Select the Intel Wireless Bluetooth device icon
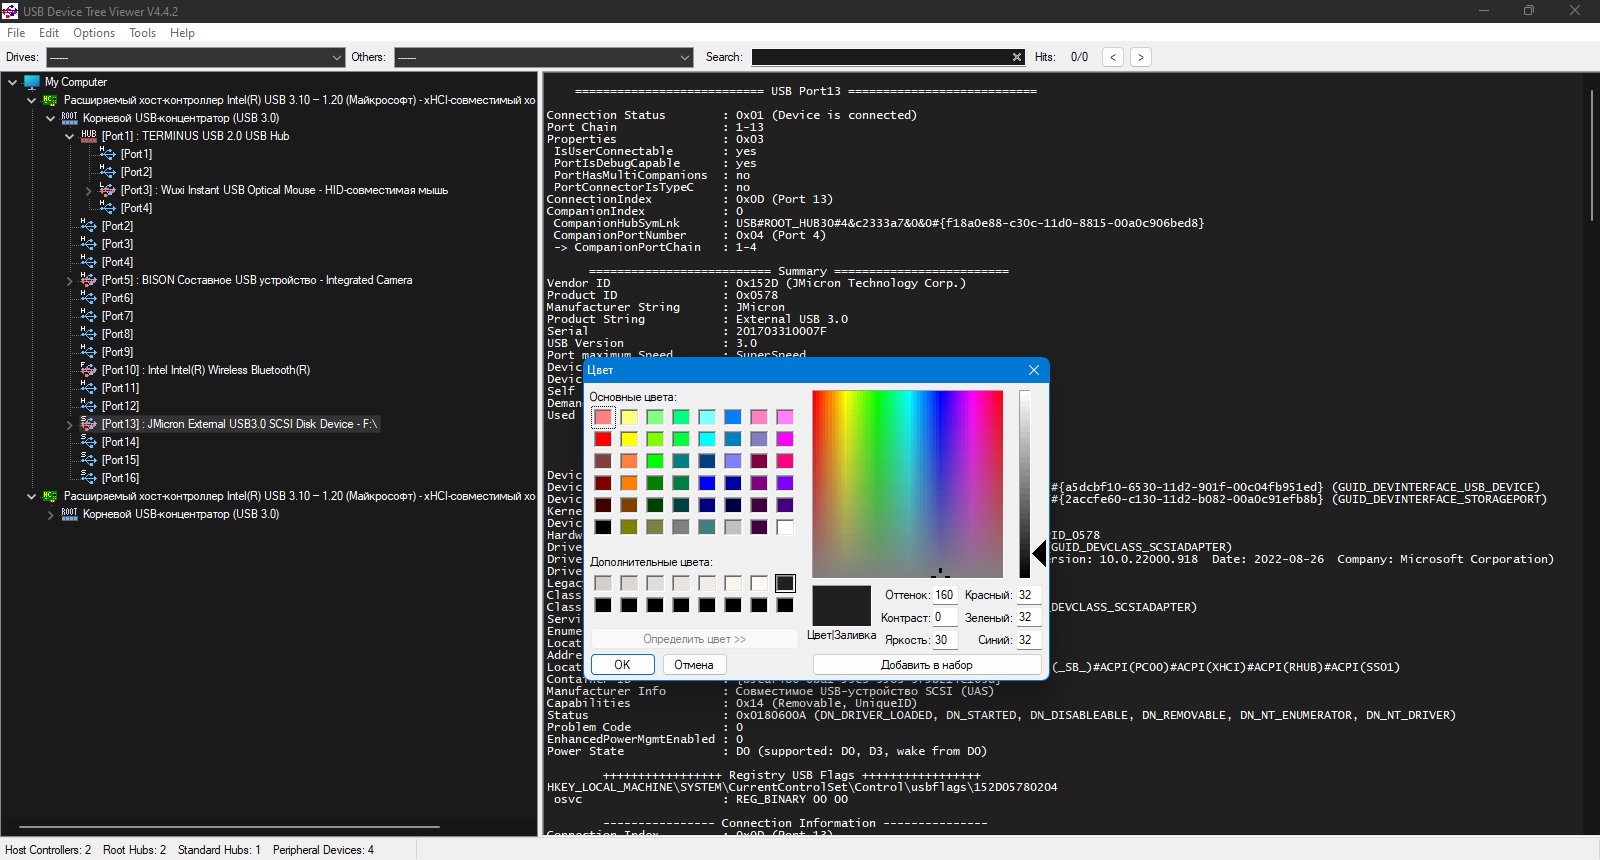The width and height of the screenshot is (1600, 860). pyautogui.click(x=89, y=370)
